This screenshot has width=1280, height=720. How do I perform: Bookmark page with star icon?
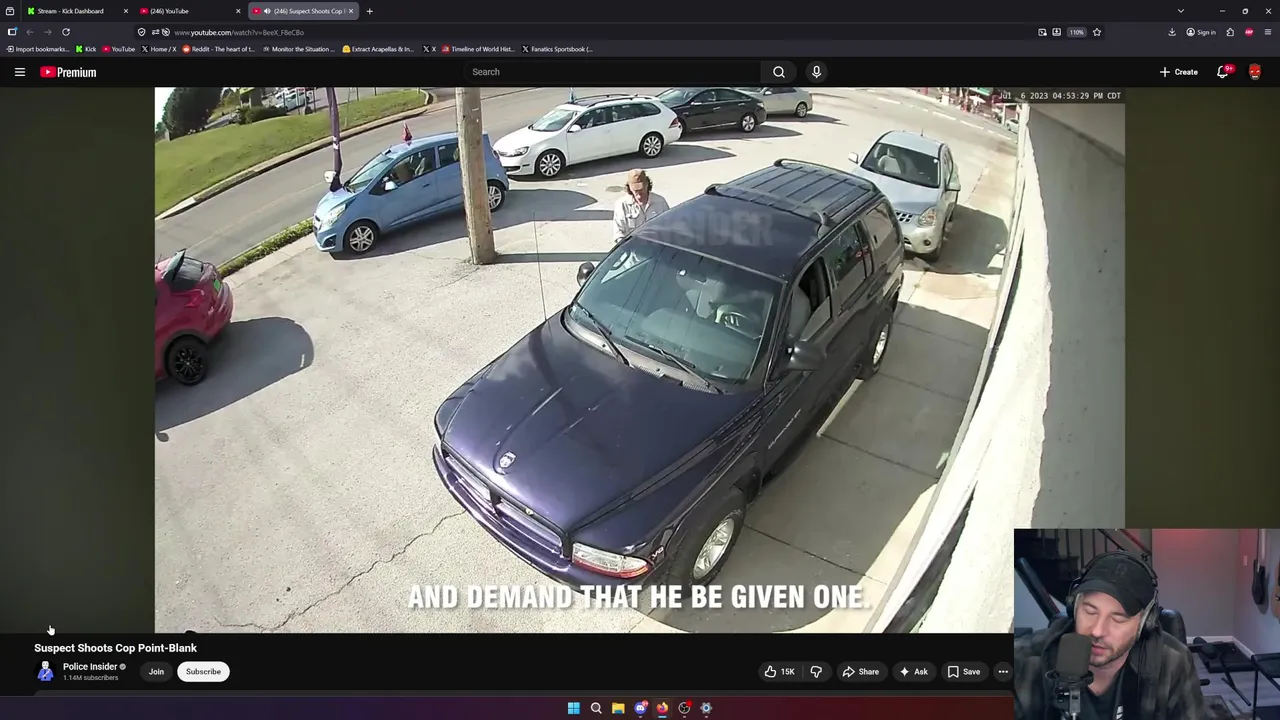click(1097, 32)
